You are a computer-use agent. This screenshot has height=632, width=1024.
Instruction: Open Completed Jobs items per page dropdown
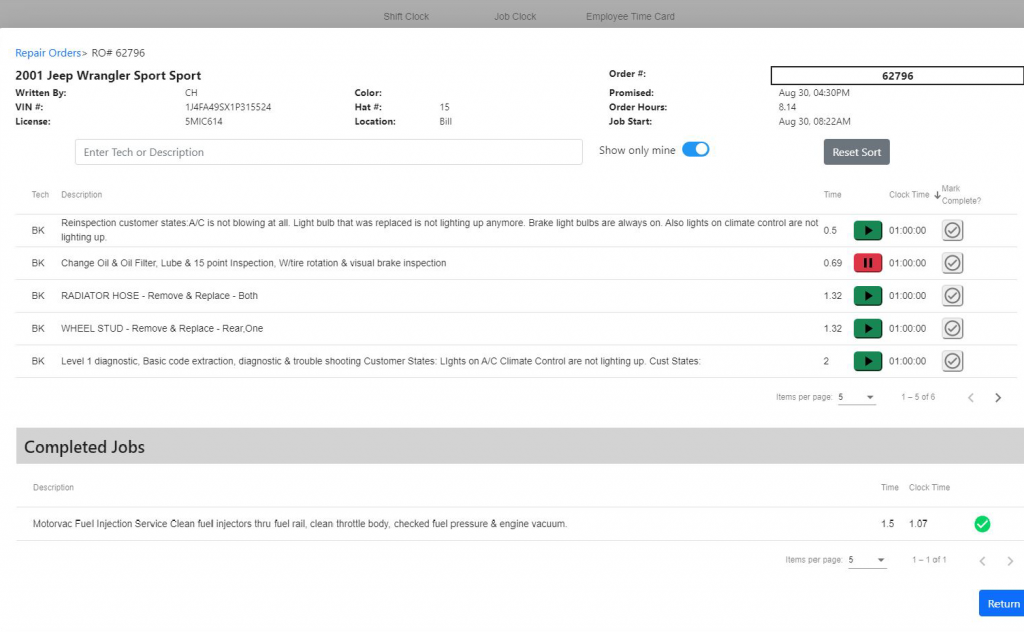(x=867, y=560)
